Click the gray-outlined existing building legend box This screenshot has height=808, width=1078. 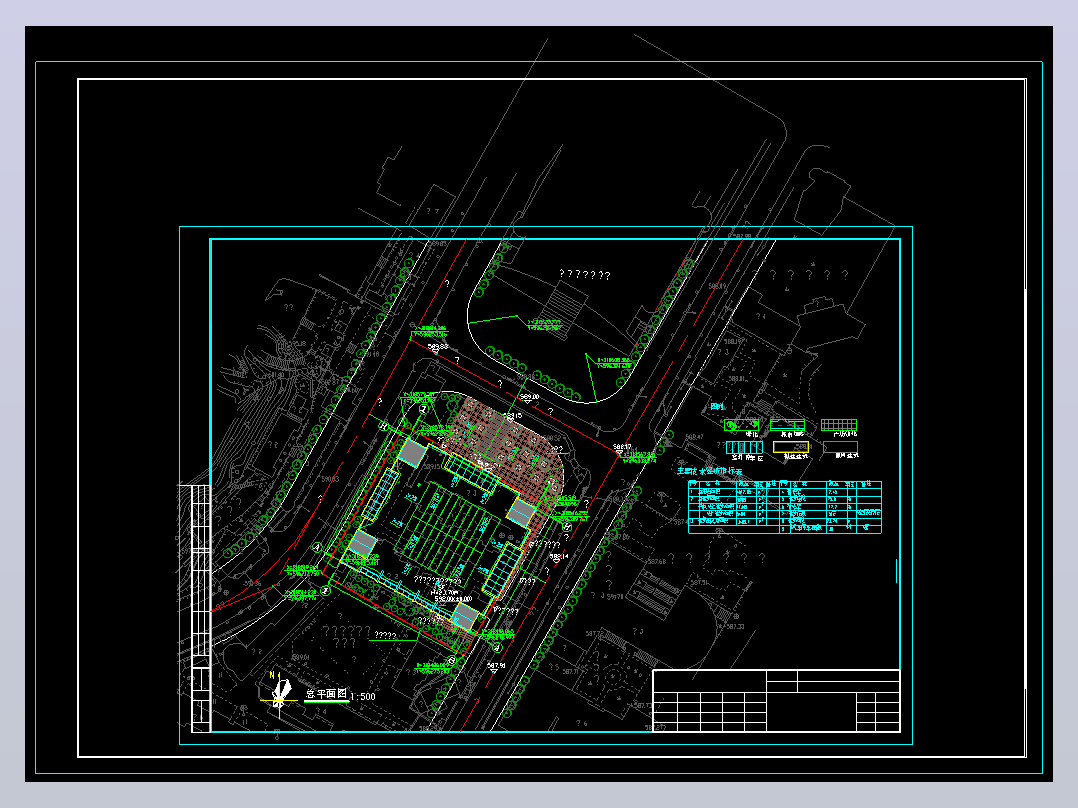[840, 447]
